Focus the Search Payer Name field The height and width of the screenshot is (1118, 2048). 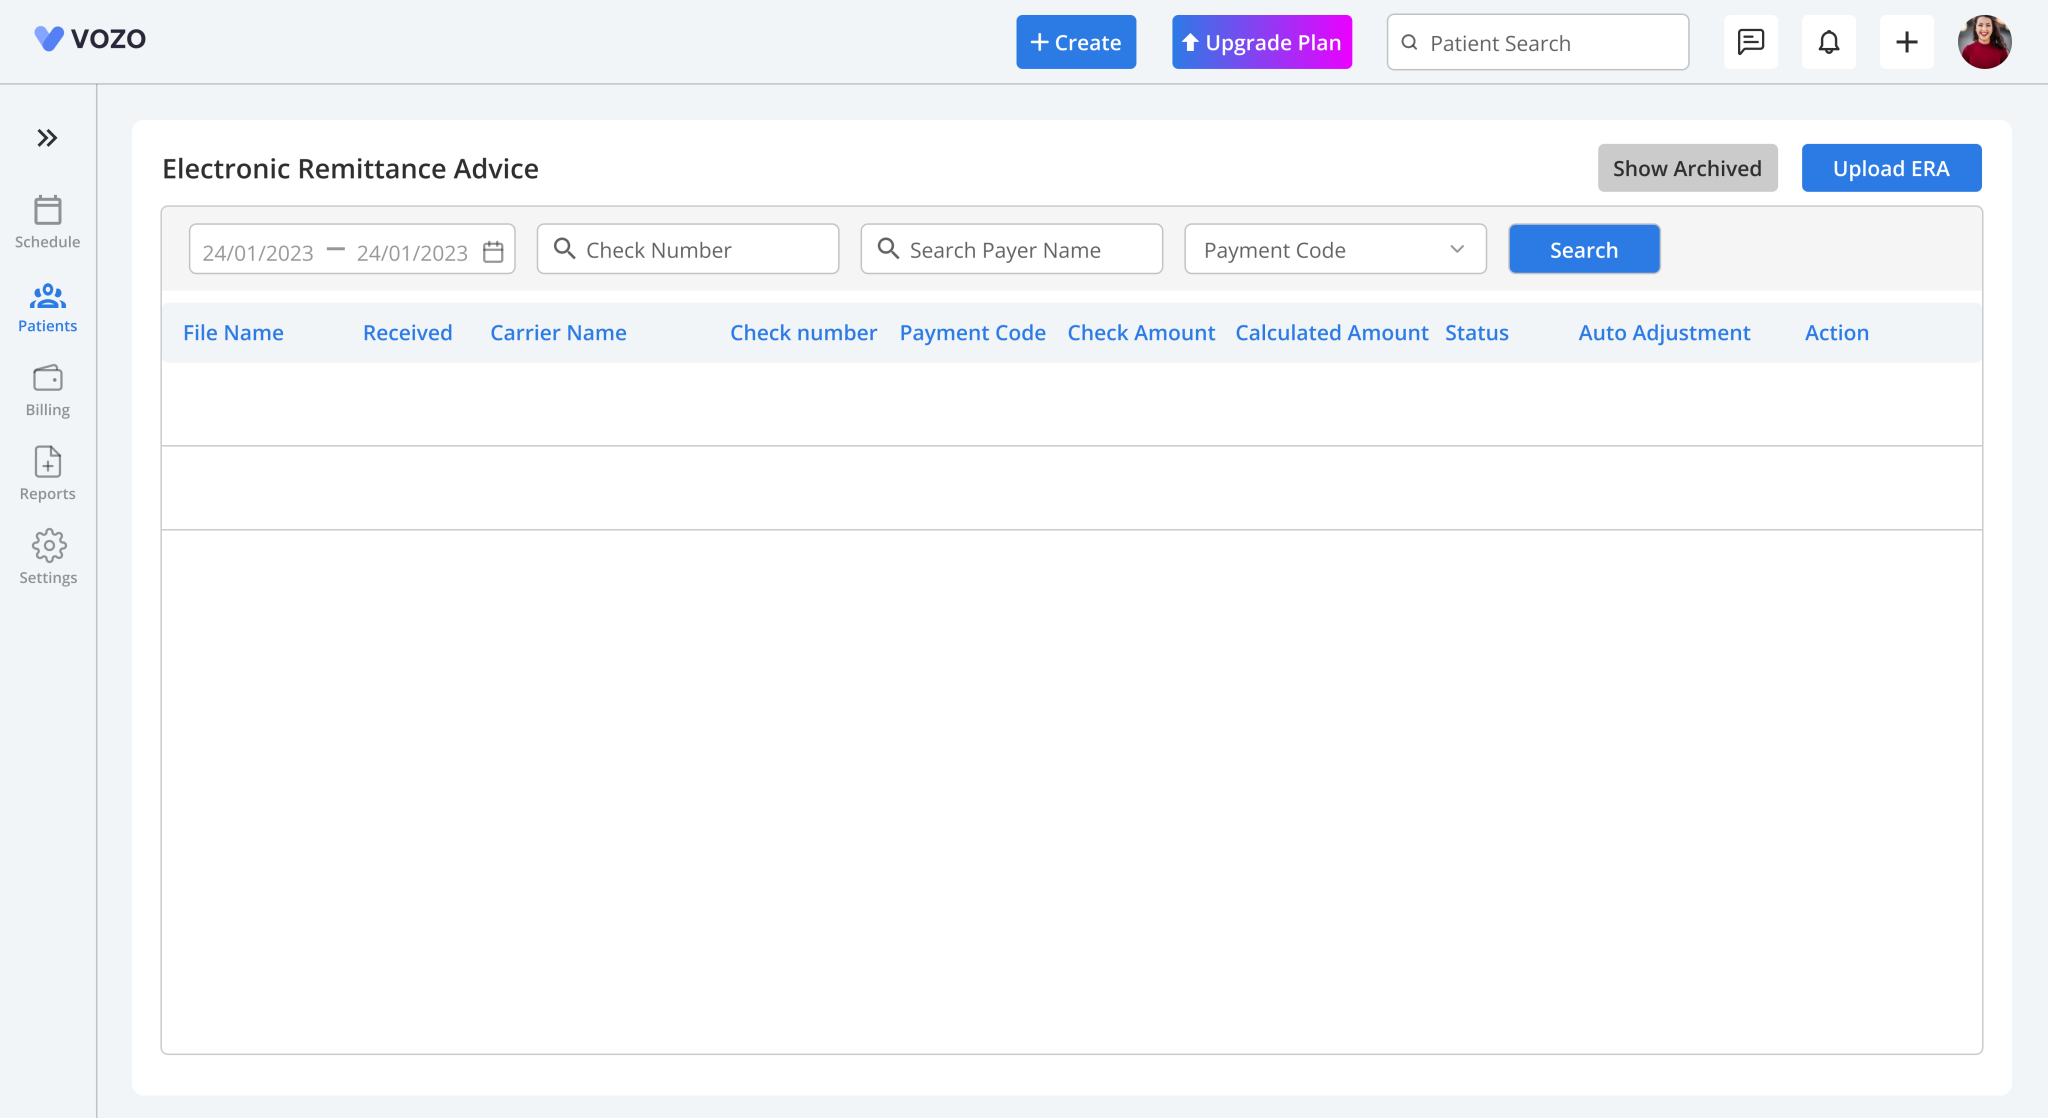click(1024, 250)
